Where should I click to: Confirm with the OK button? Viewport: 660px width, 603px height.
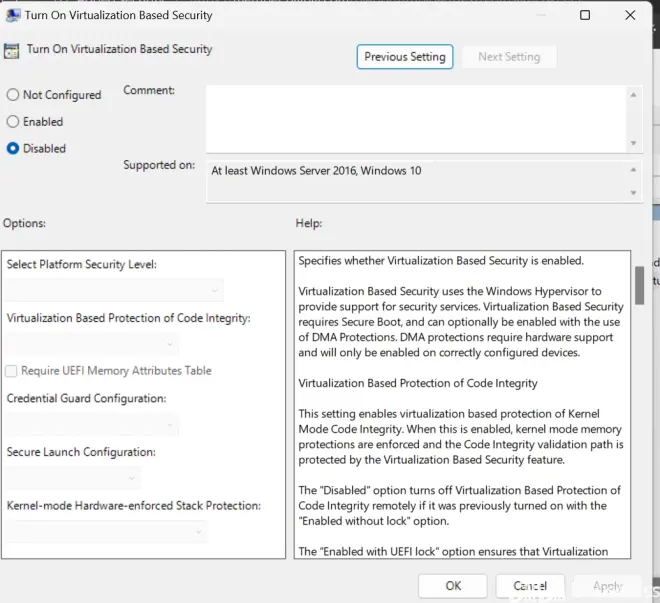coord(453,586)
